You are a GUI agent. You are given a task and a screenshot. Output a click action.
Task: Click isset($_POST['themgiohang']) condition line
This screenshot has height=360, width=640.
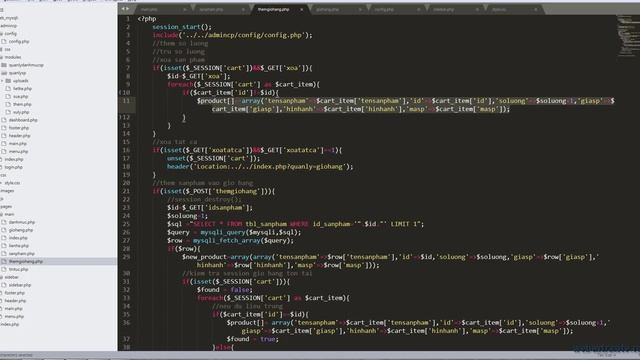coord(214,191)
